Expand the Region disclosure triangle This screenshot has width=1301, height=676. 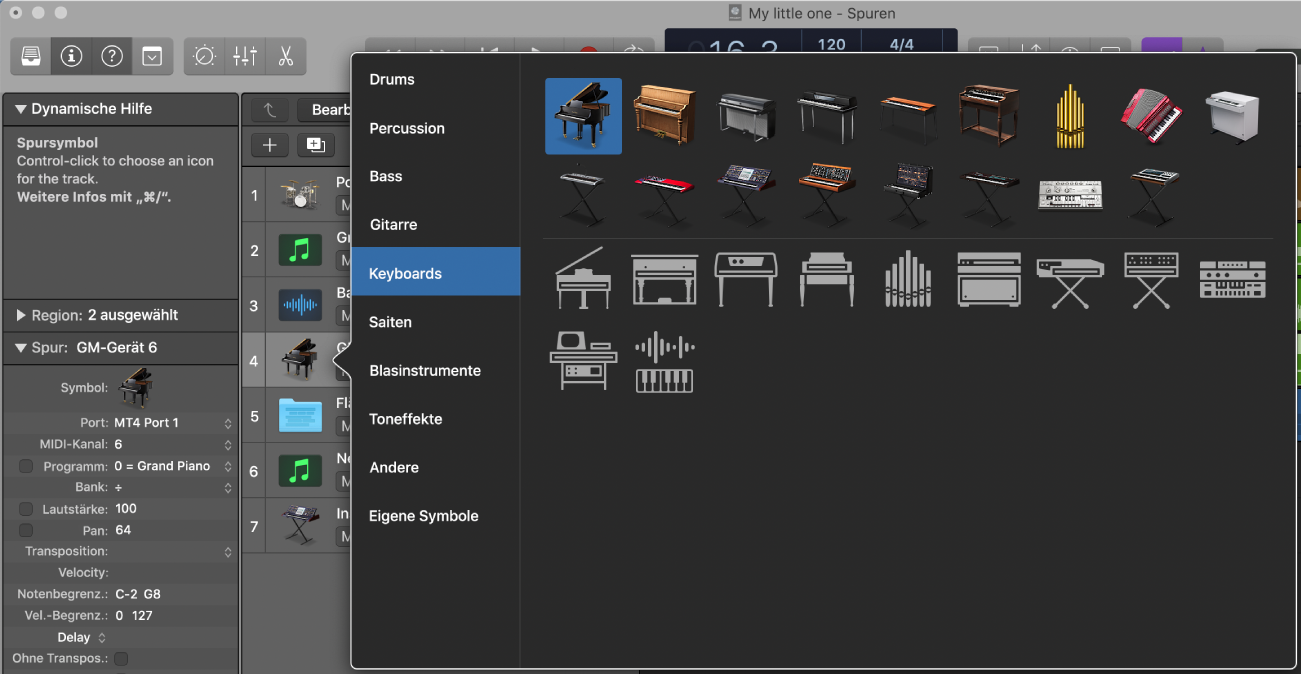click(22, 315)
